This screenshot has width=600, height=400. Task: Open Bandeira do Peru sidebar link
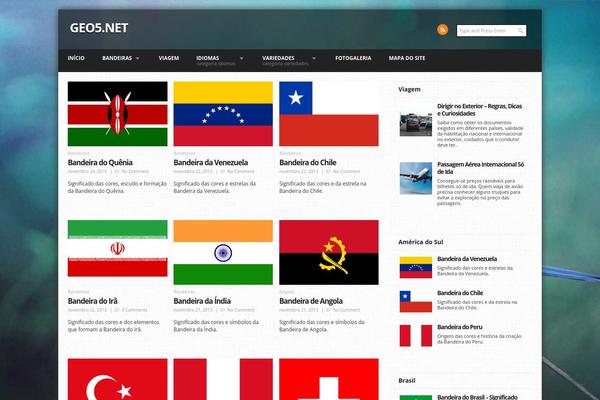coord(460,327)
